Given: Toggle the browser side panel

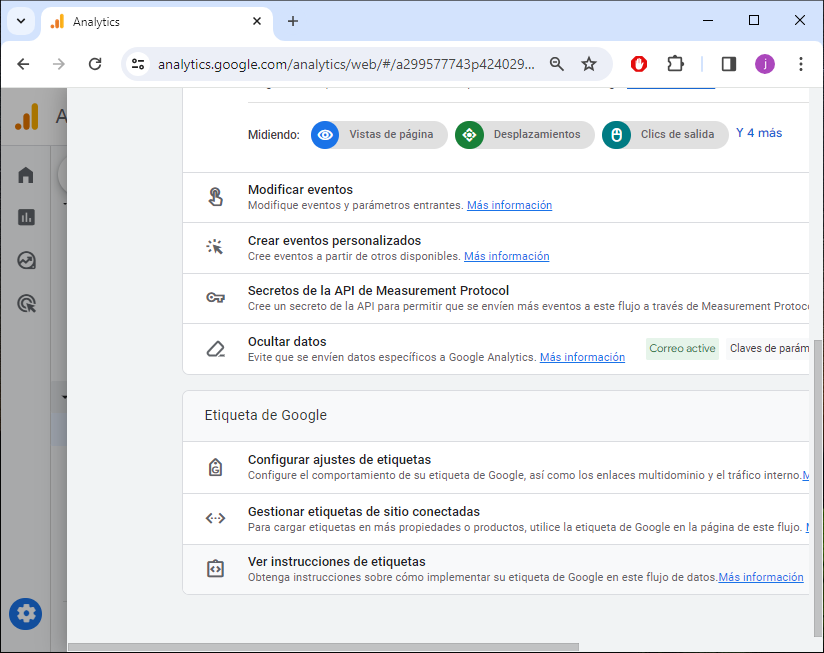Looking at the screenshot, I should (728, 64).
